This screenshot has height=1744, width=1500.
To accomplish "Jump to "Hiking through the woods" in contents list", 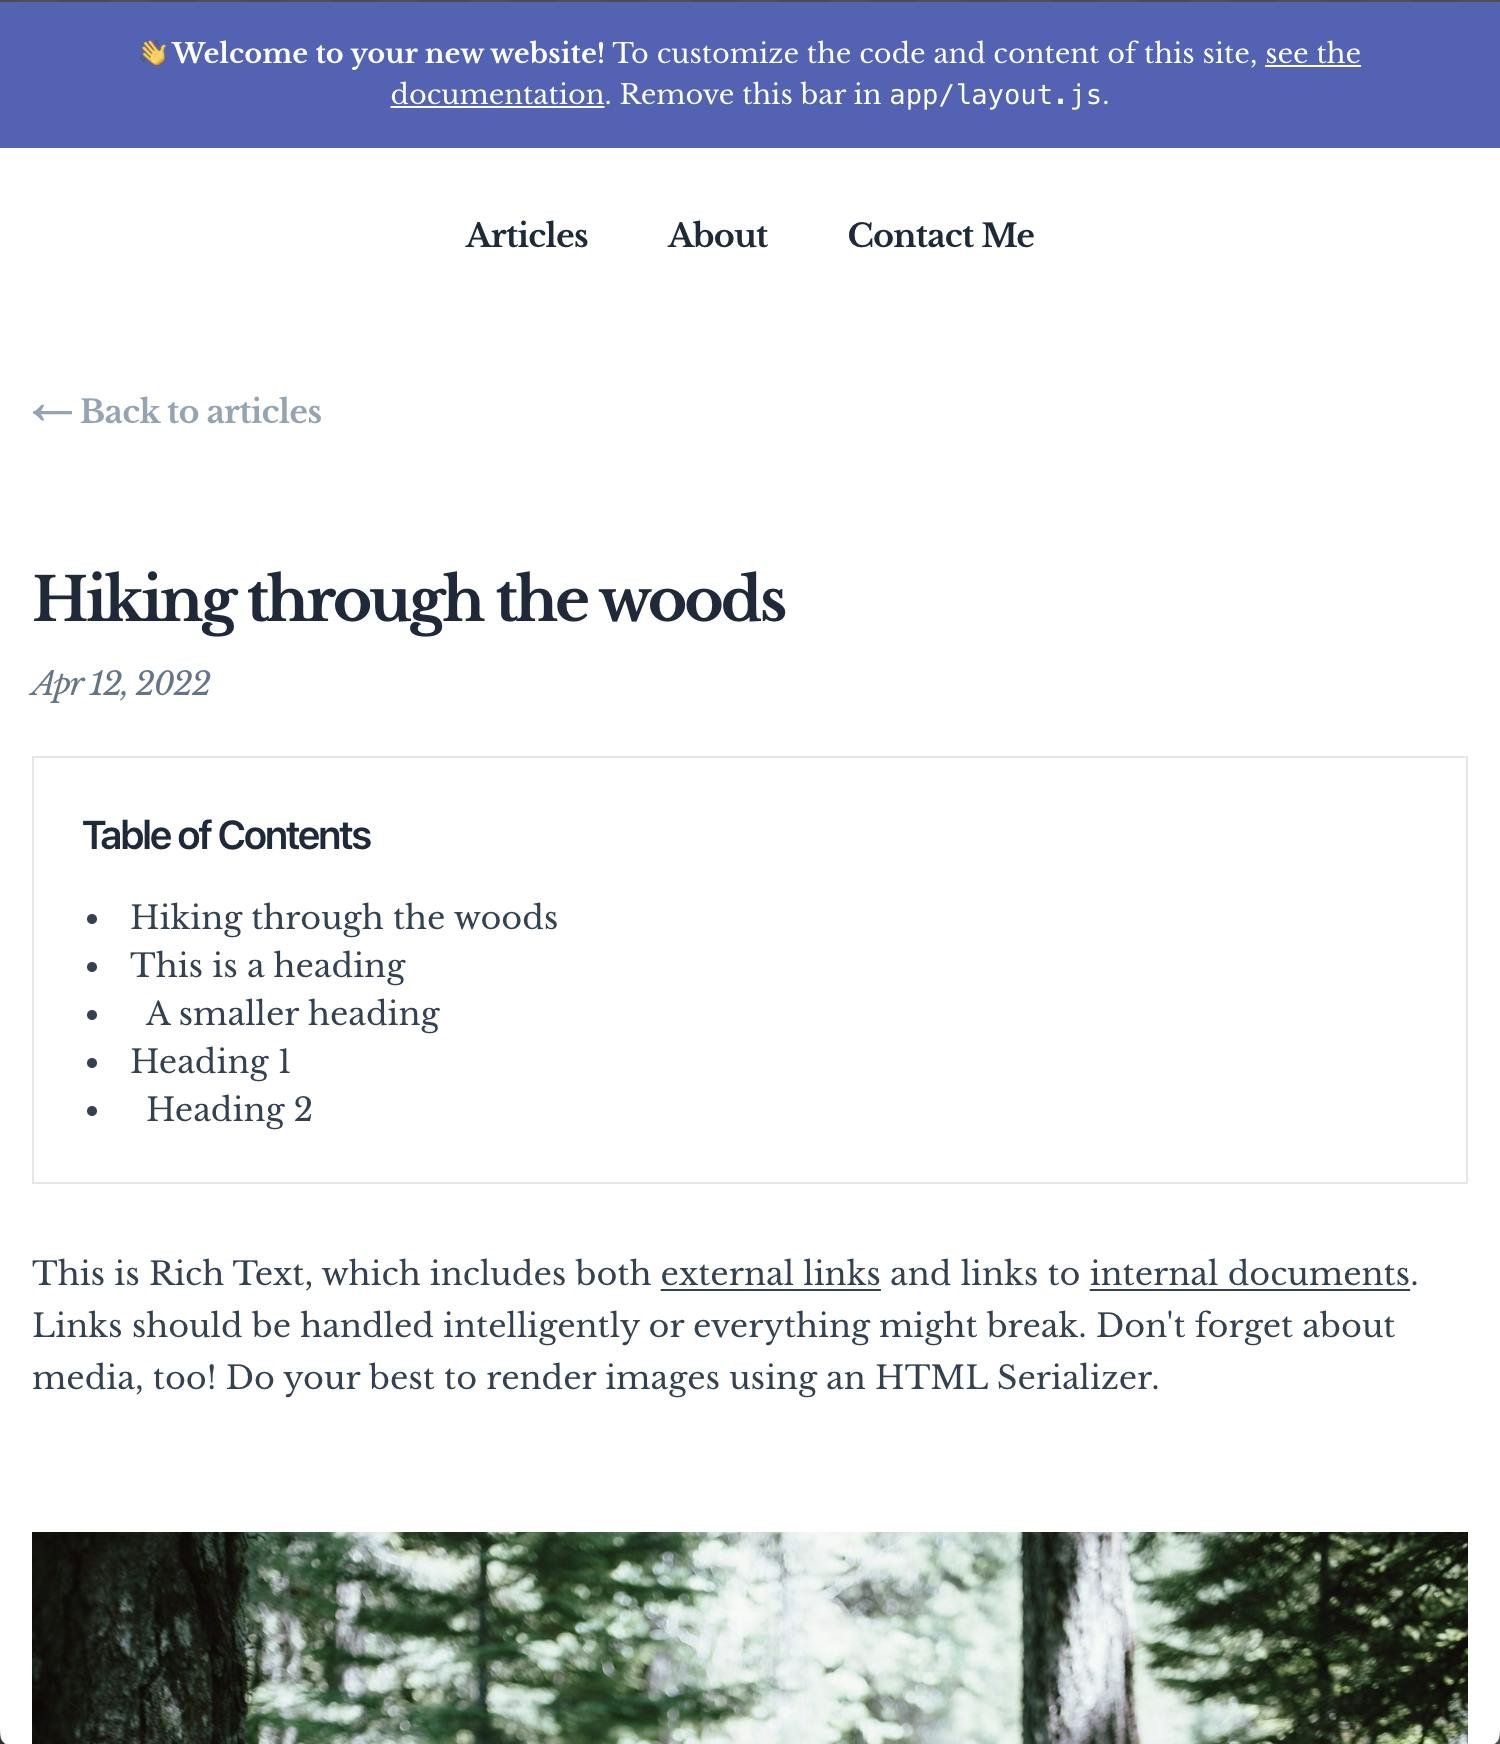I will pos(343,917).
